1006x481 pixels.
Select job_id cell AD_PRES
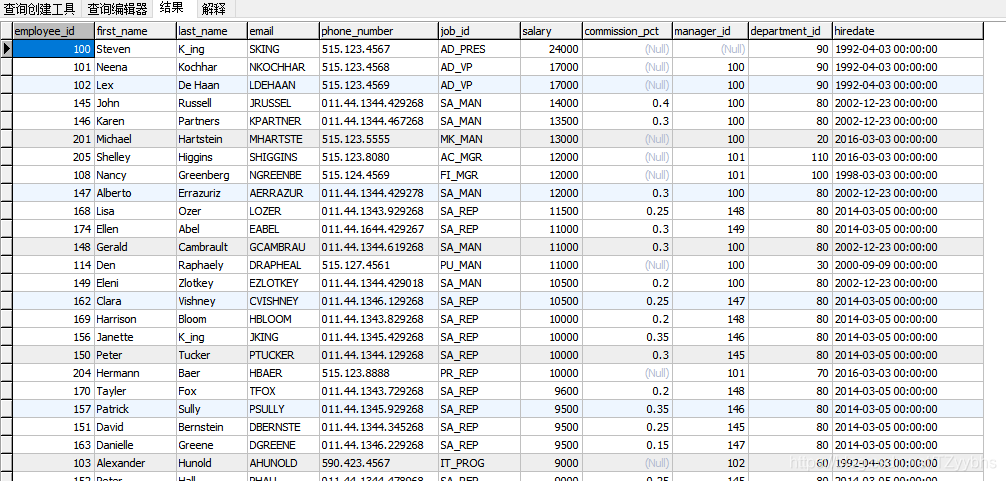pyautogui.click(x=479, y=49)
